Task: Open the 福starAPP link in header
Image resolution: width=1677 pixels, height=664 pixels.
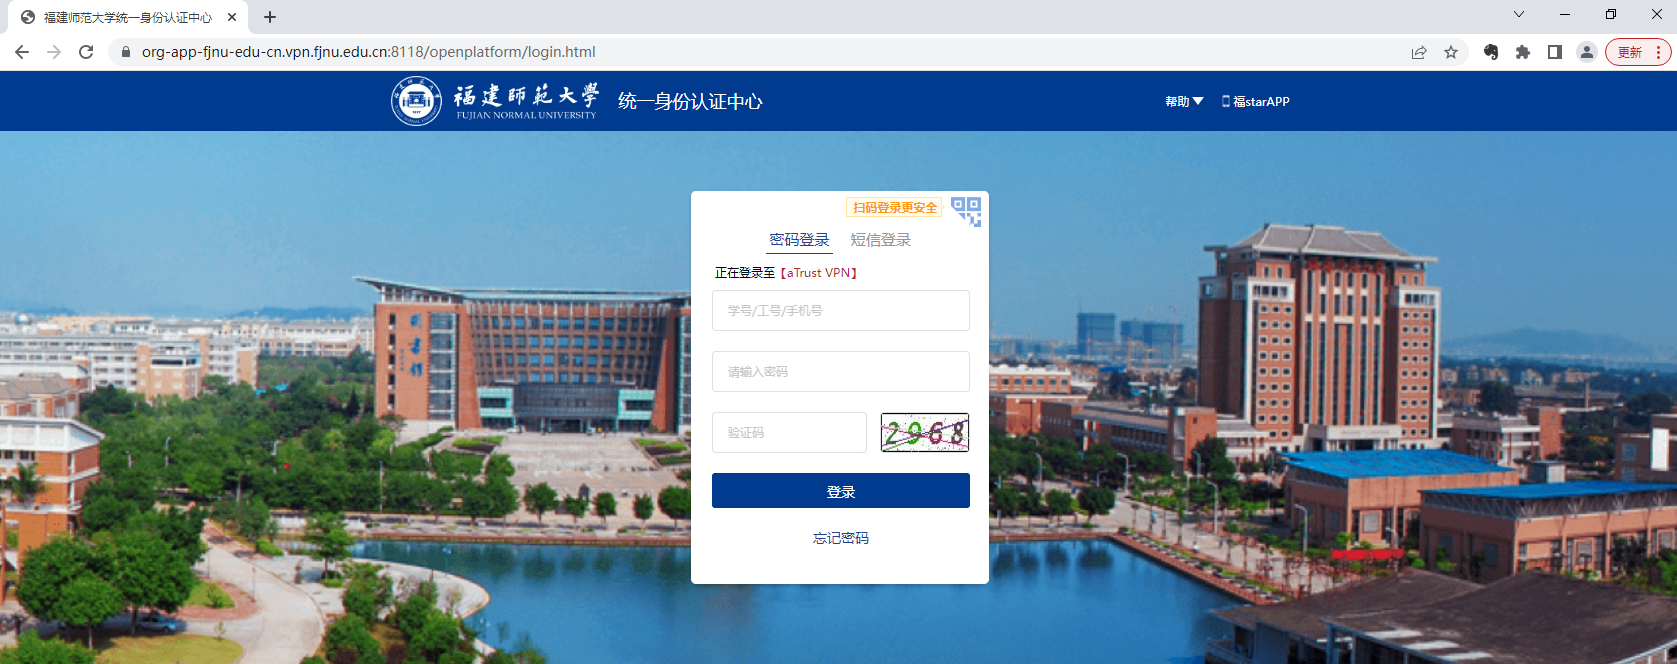Action: (x=1256, y=101)
